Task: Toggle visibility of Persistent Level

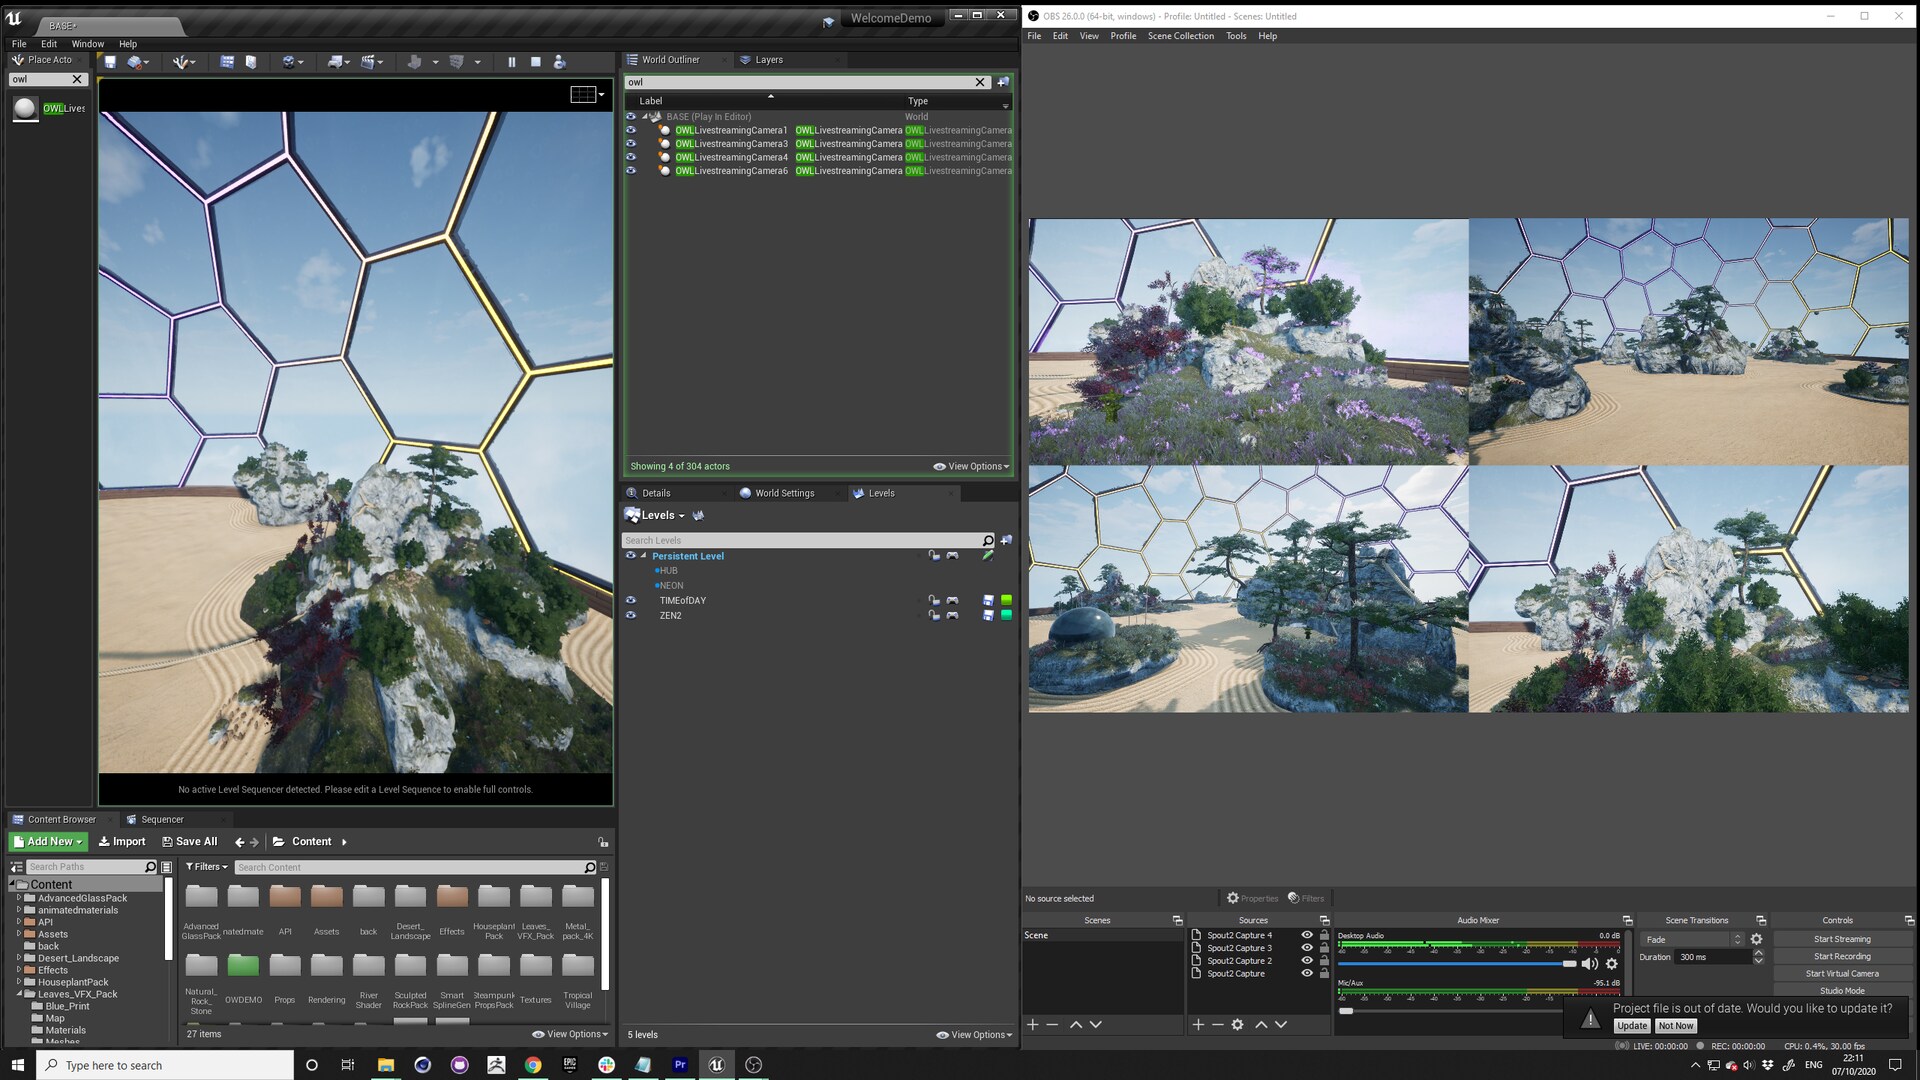Action: [x=631, y=556]
